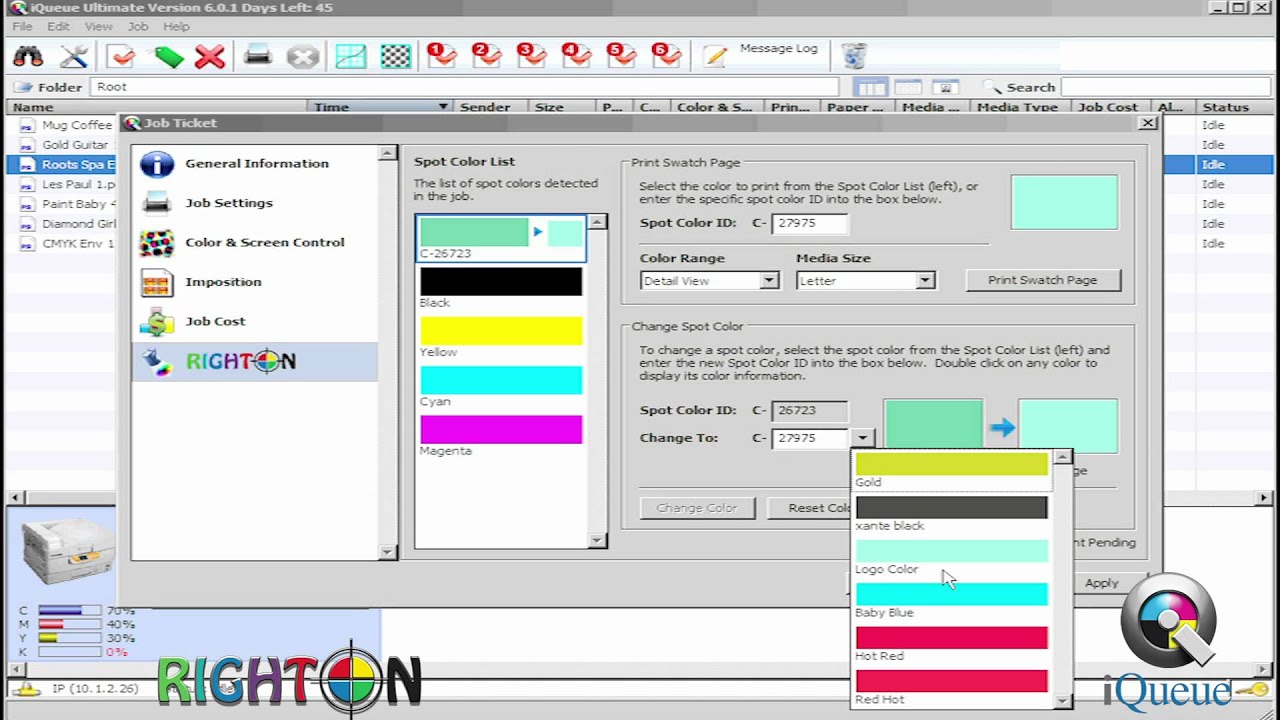
Task: Click the numbered 3 checkmark icon
Action: tap(531, 56)
